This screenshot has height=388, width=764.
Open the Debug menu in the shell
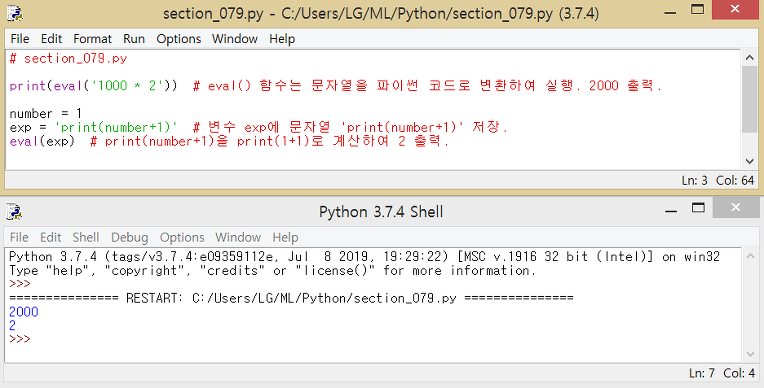[x=130, y=237]
